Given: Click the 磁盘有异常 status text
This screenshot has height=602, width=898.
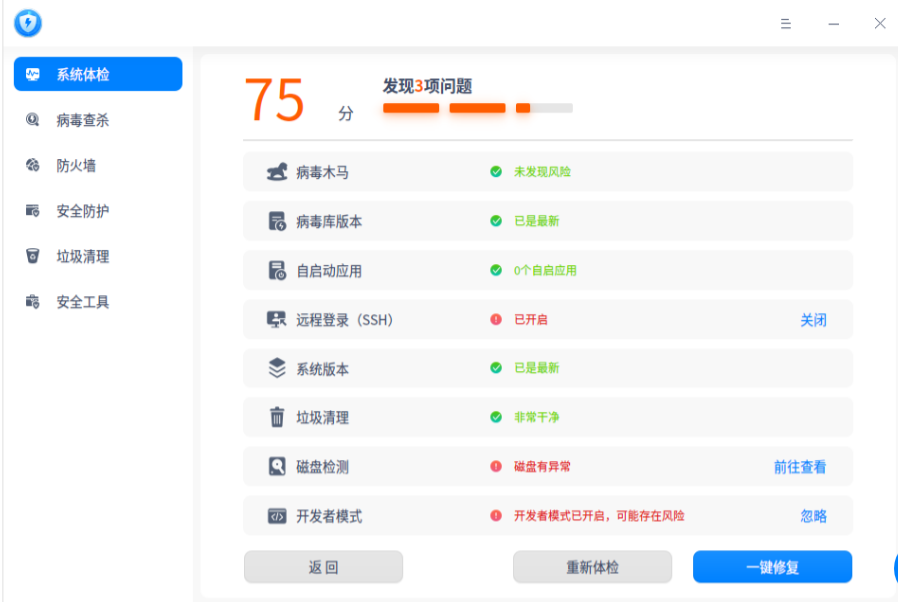Looking at the screenshot, I should coord(542,466).
